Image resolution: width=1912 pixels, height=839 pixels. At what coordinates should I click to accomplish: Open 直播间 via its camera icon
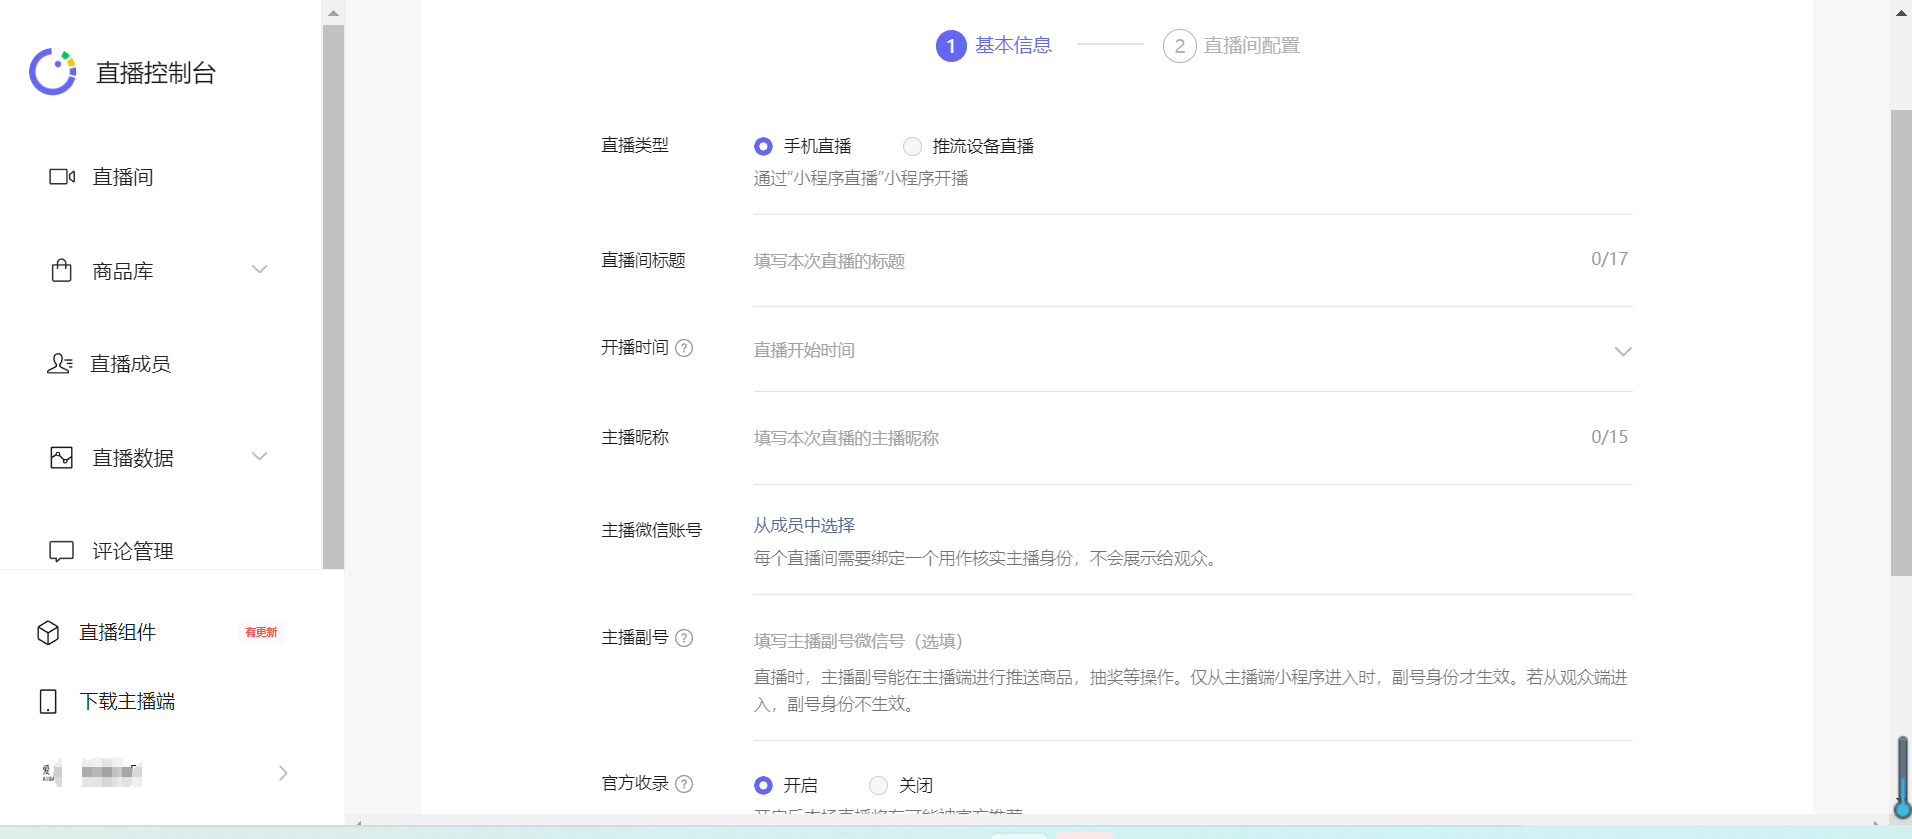(62, 177)
